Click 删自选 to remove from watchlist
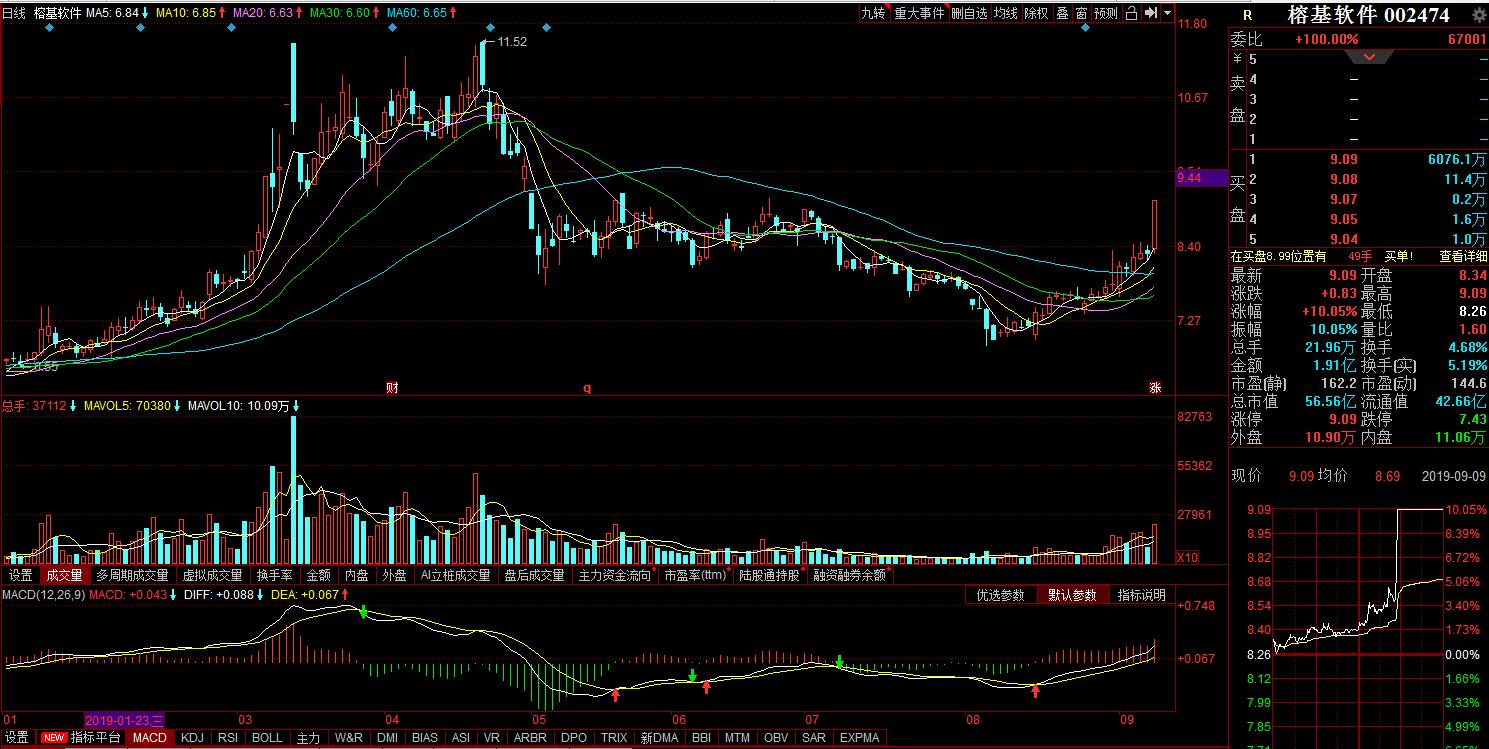This screenshot has width=1489, height=749. coord(969,13)
